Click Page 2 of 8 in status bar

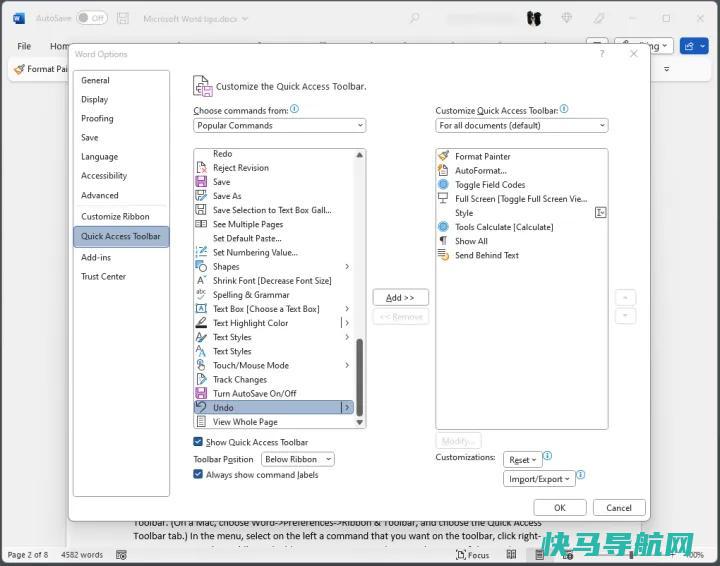(x=28, y=555)
